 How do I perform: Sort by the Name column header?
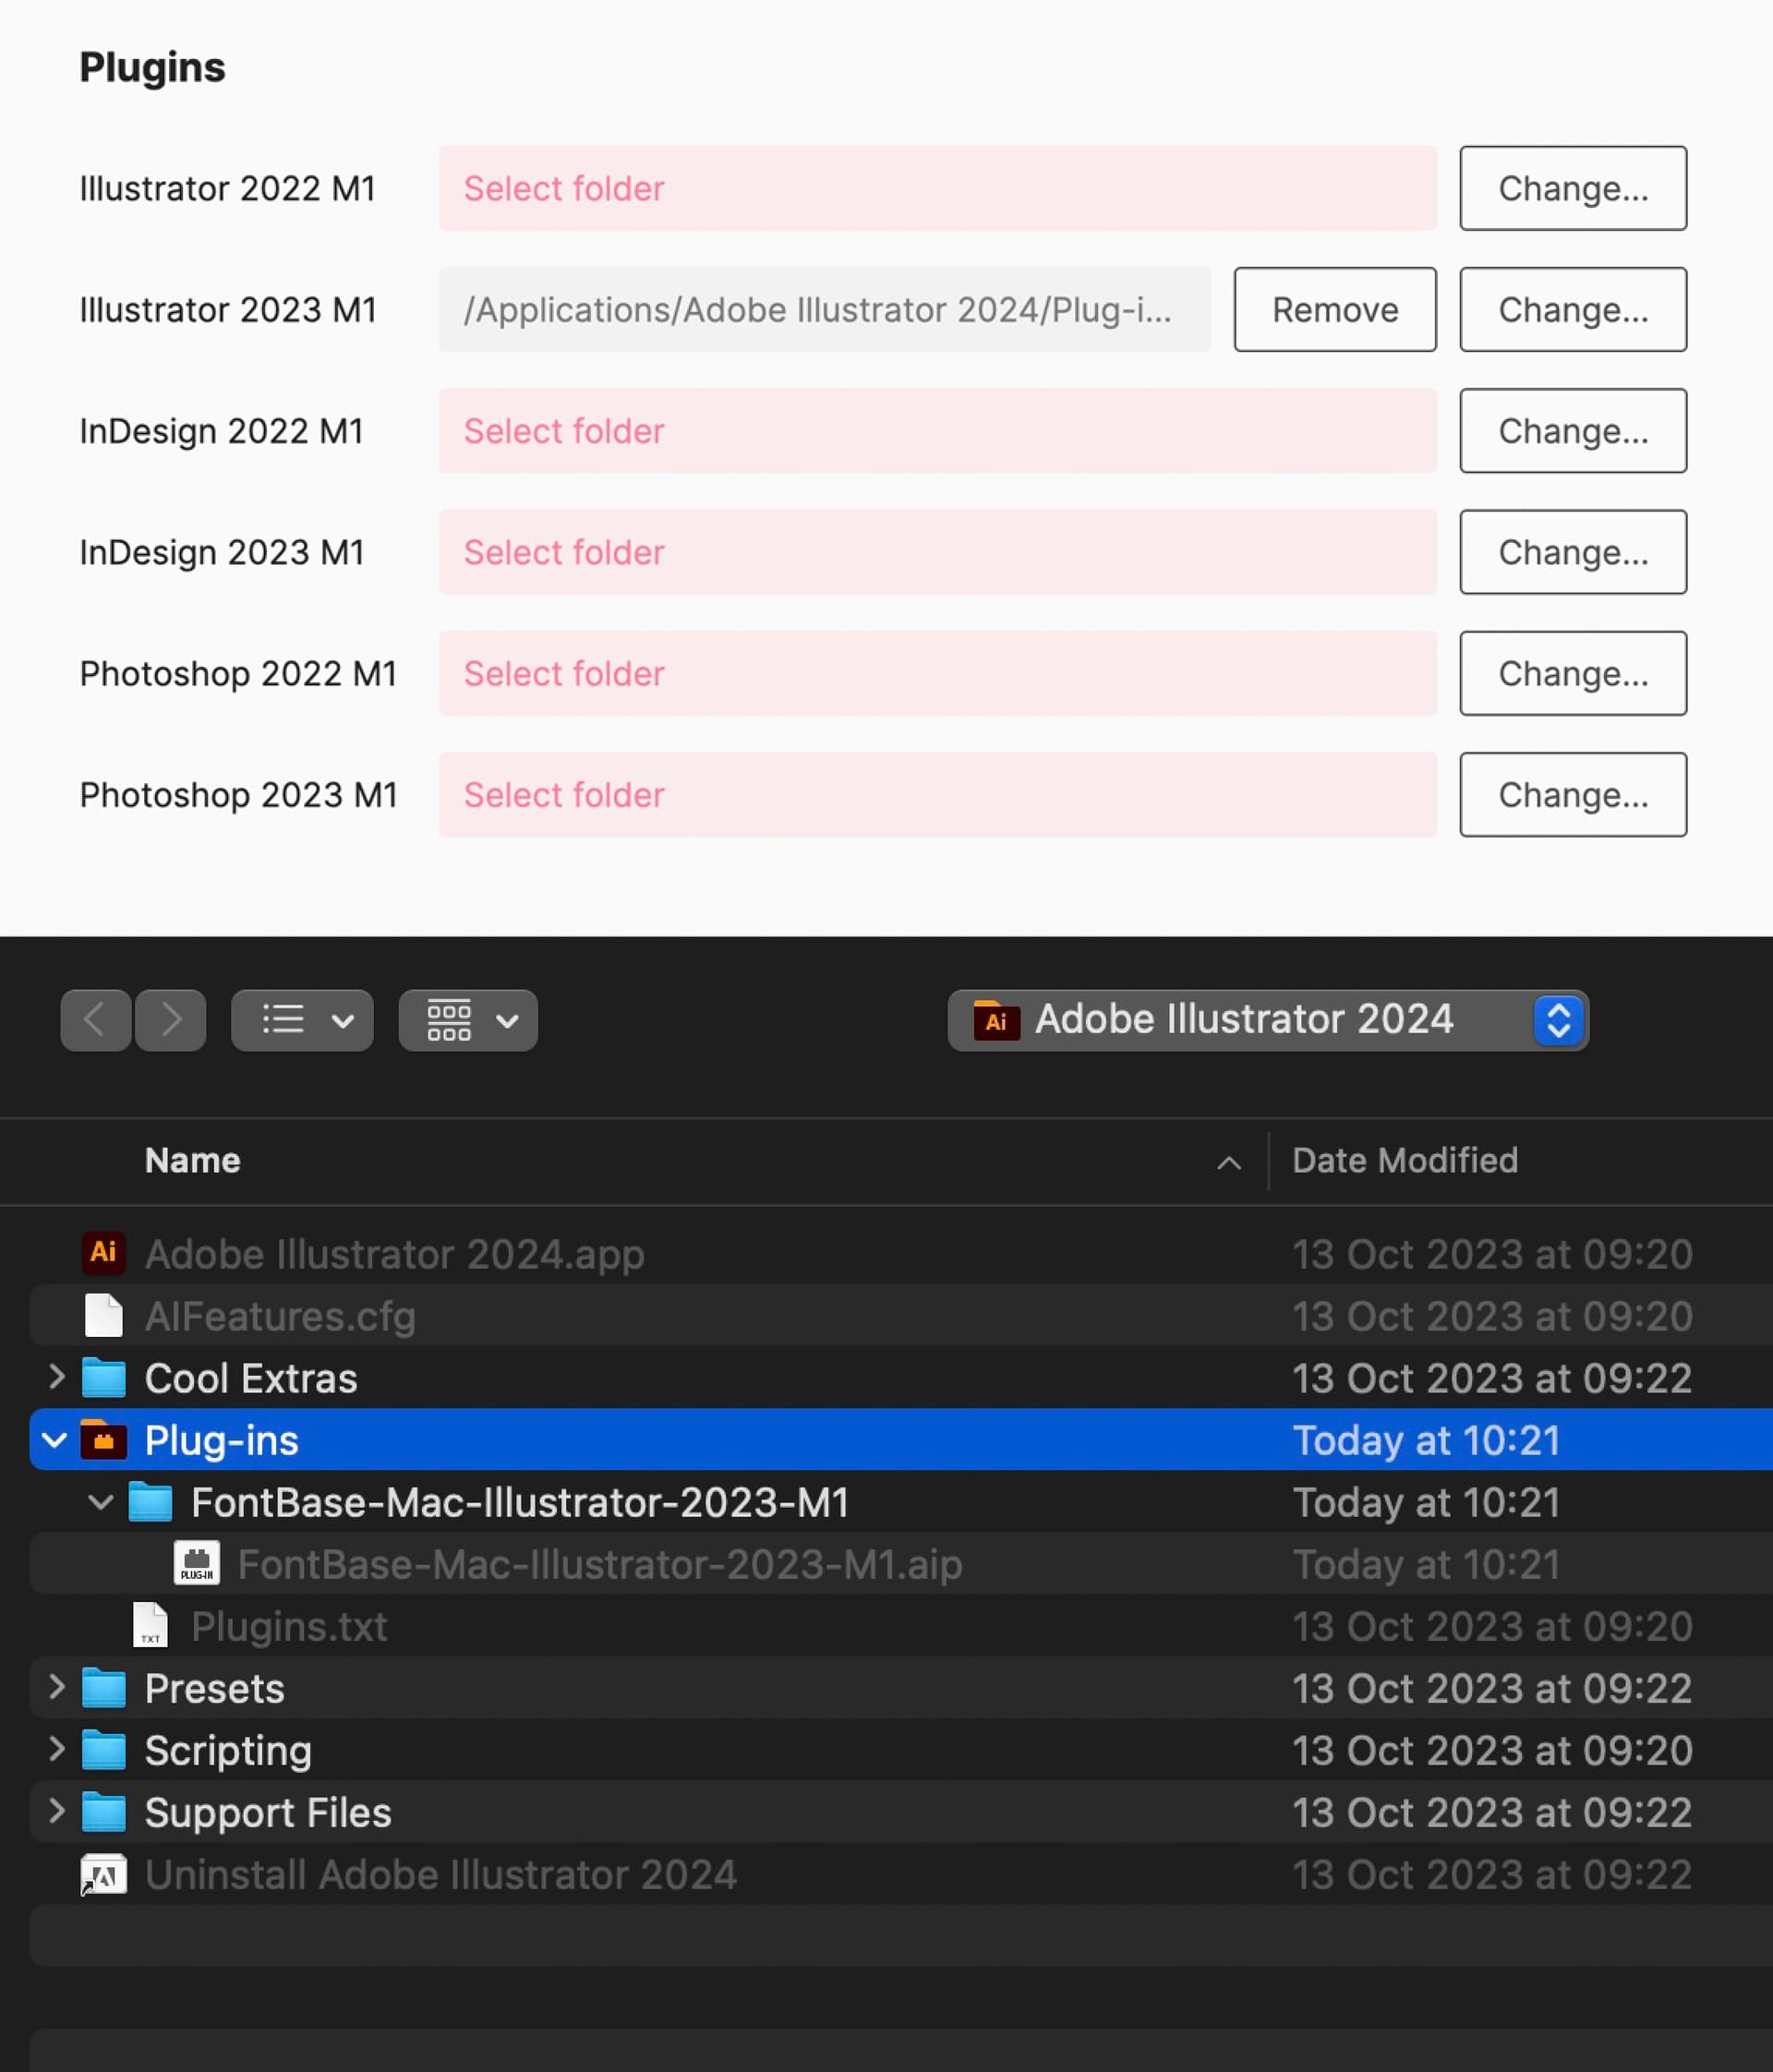tap(193, 1160)
